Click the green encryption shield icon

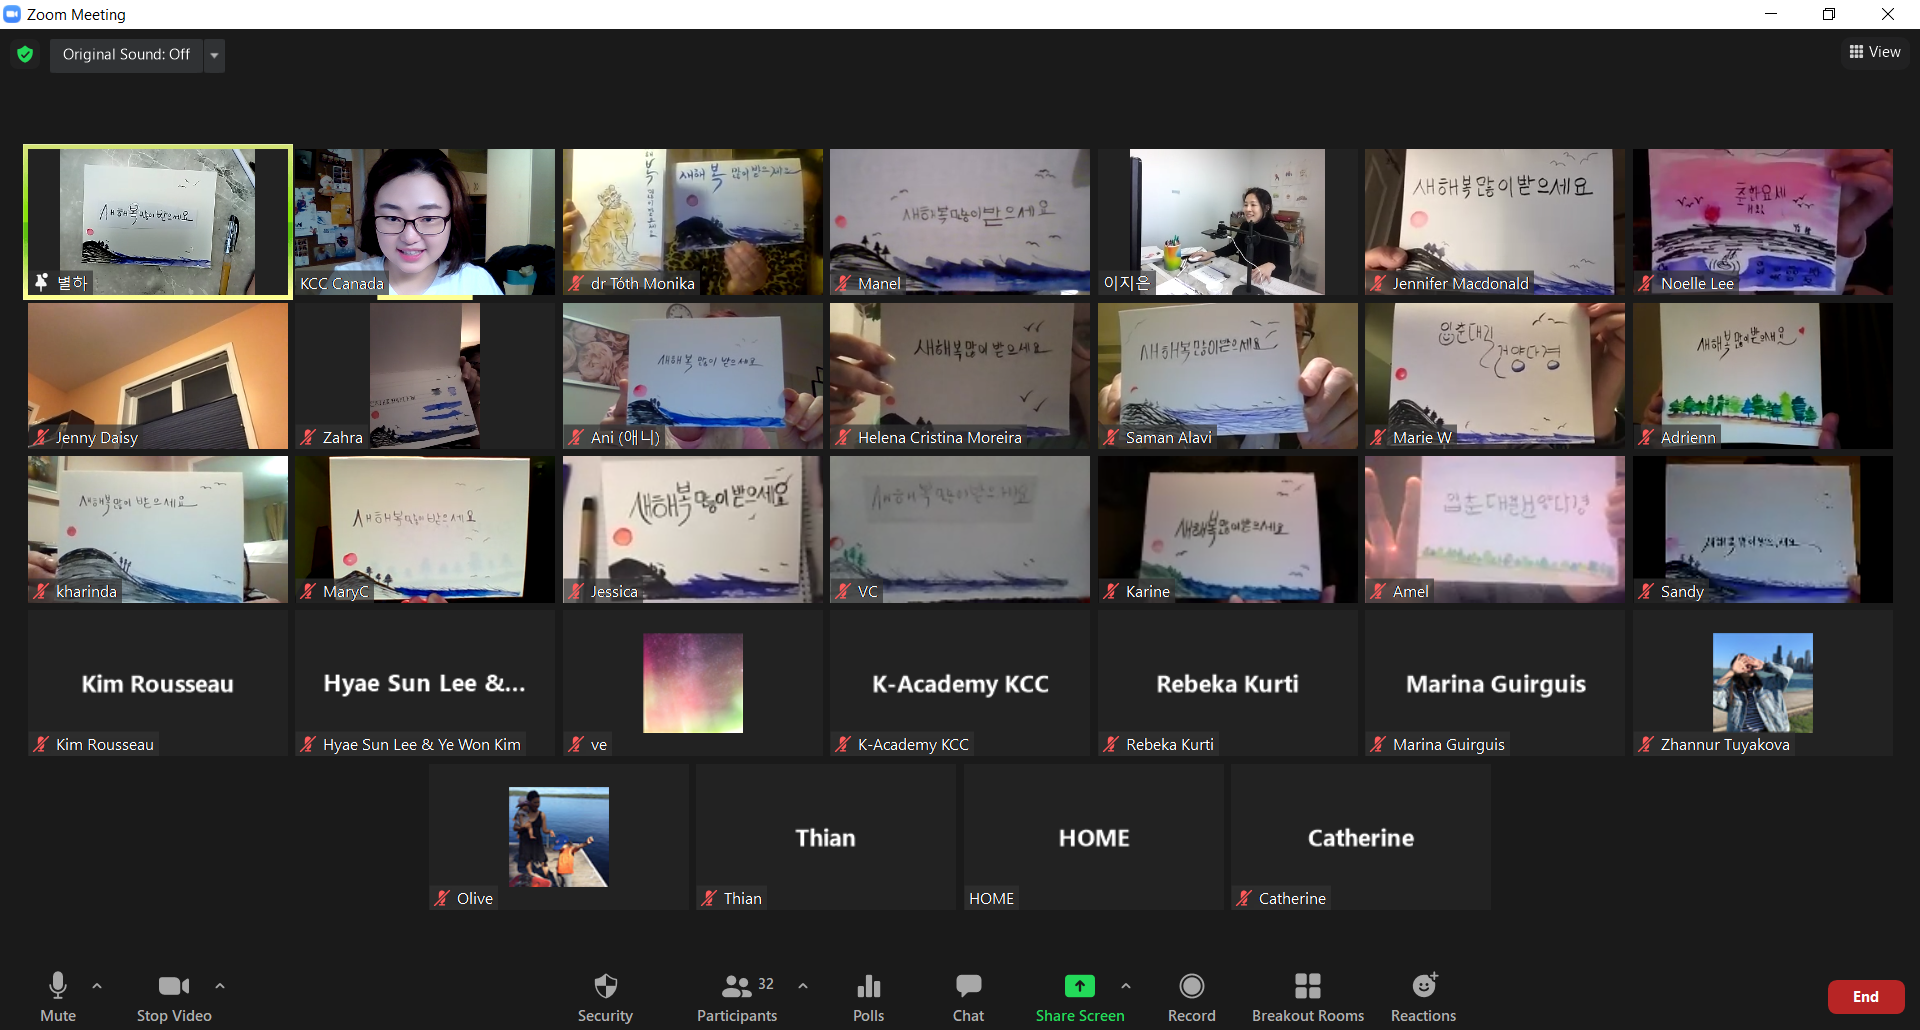coord(25,54)
